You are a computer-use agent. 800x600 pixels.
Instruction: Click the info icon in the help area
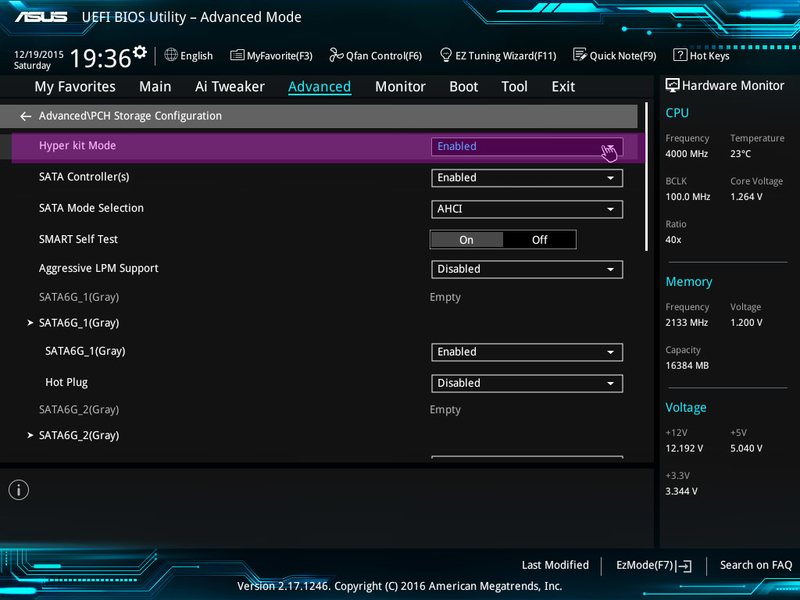pos(19,490)
